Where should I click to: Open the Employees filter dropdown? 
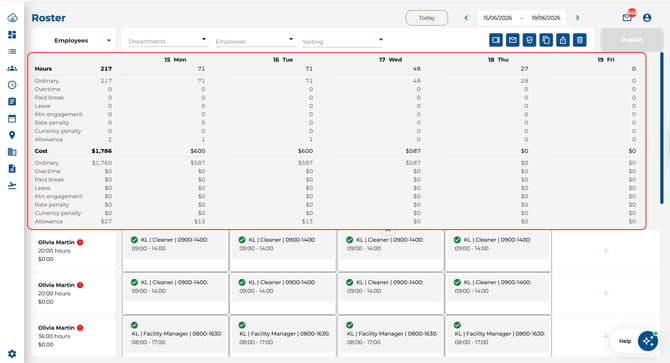pyautogui.click(x=255, y=41)
